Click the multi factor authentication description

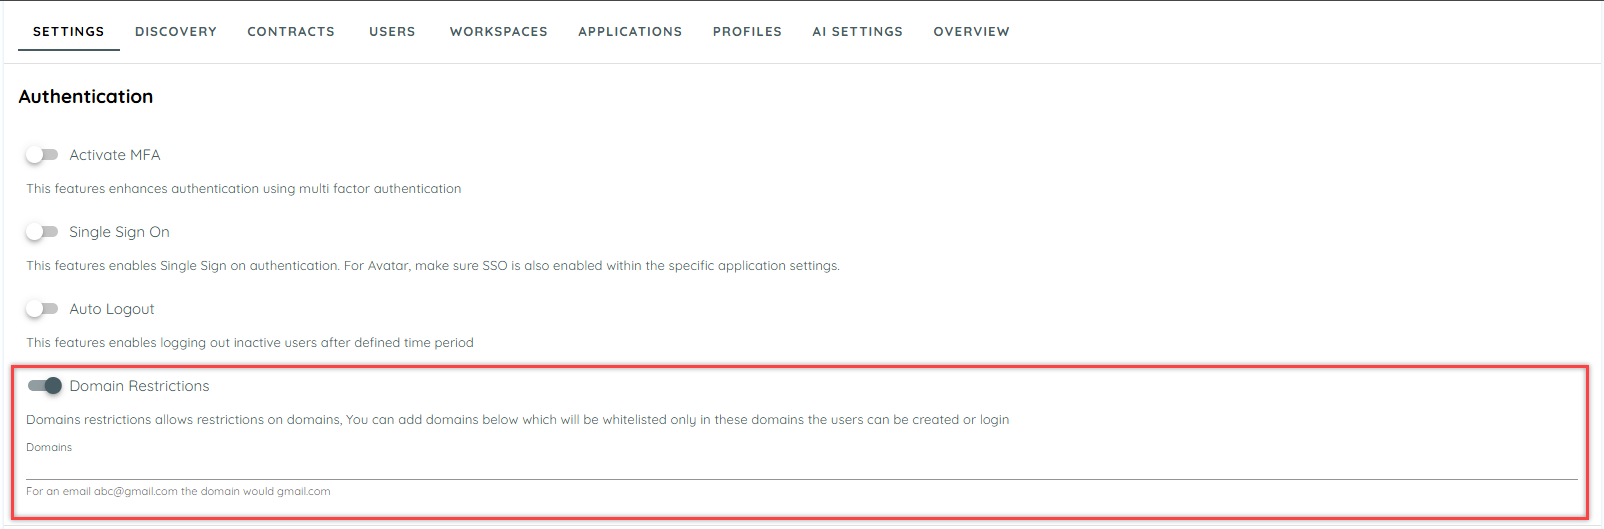[x=244, y=189]
